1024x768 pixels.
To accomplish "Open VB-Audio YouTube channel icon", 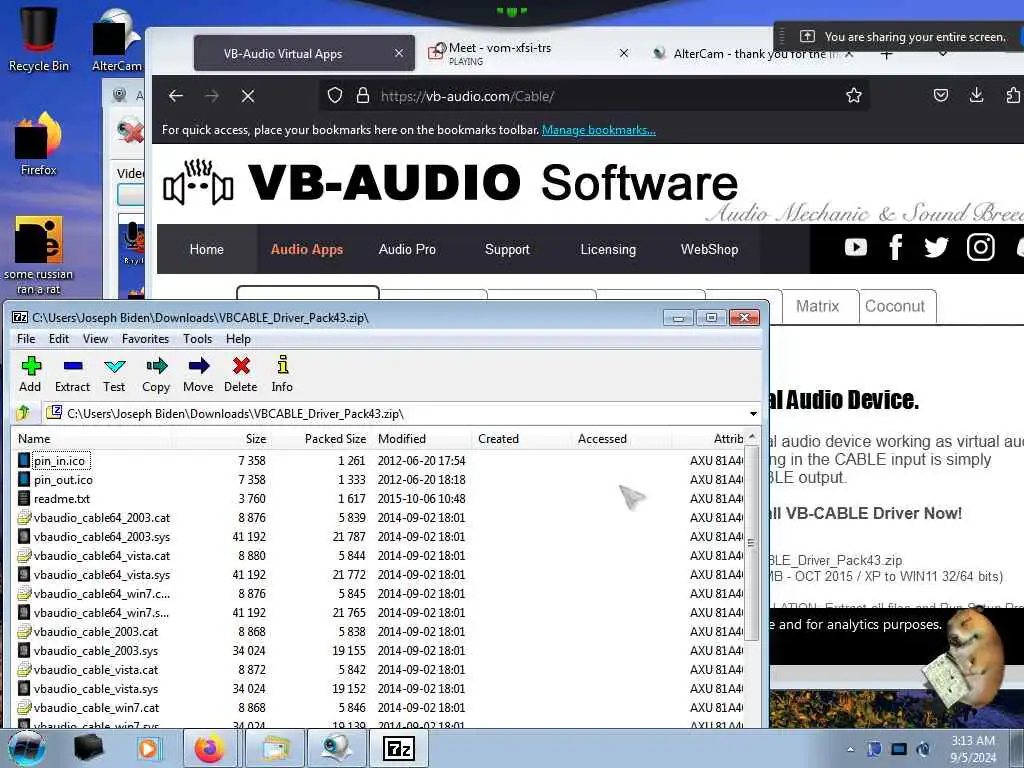I will coord(856,247).
